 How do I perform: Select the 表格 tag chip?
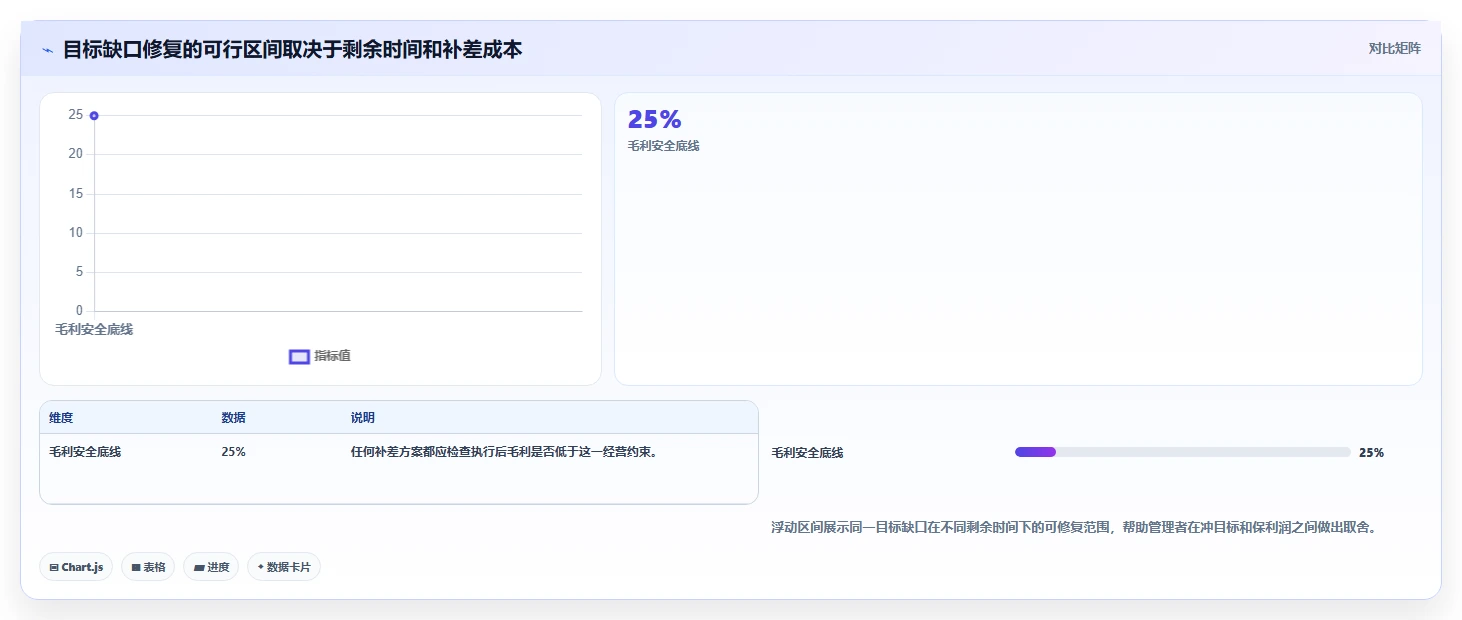[148, 567]
